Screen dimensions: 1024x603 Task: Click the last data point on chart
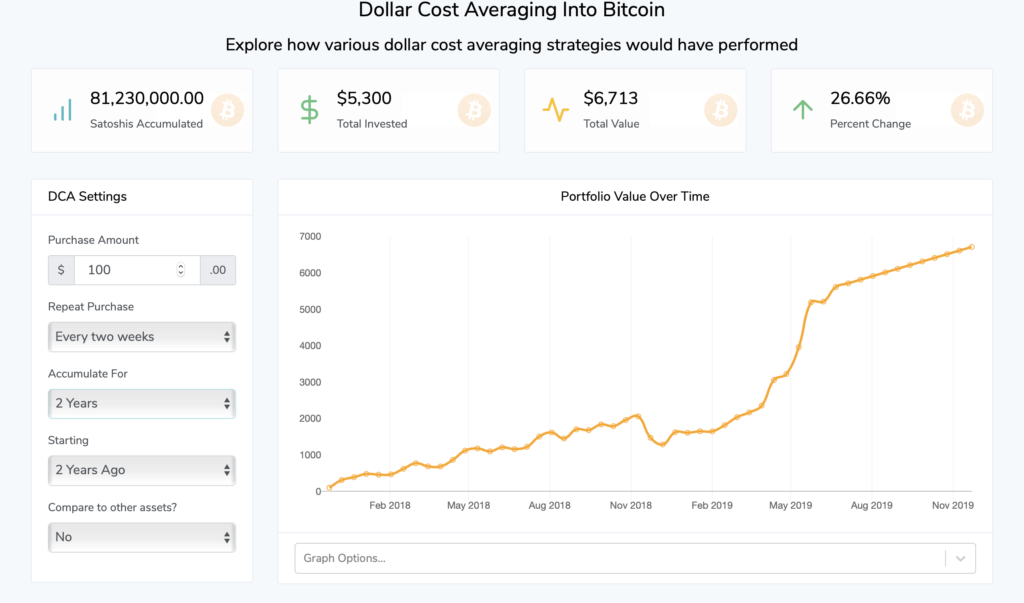(972, 247)
